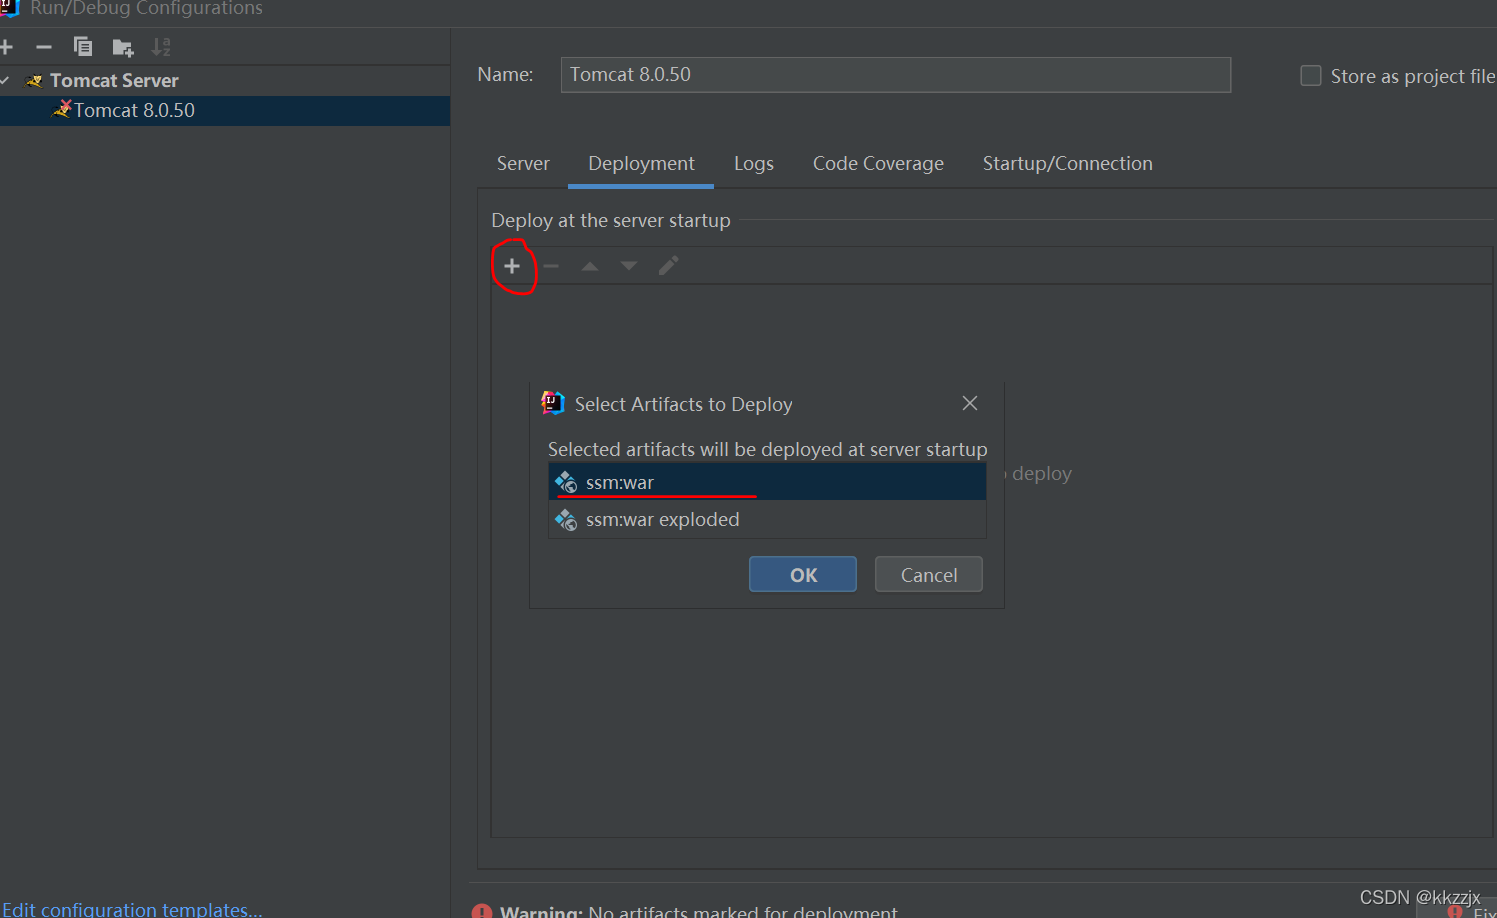Click the red warning icon at bottom
Image resolution: width=1497 pixels, height=918 pixels.
[482, 912]
